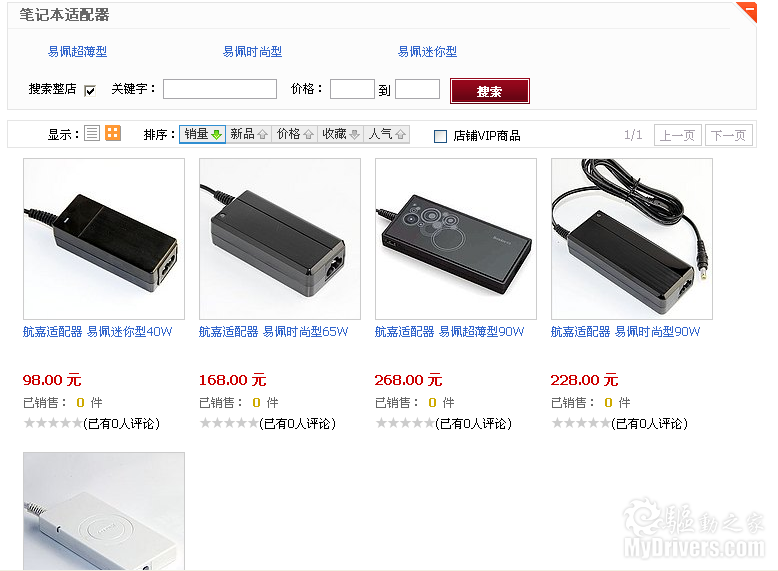Screen dimensions: 778x571
Task: Sort by 收藏 favorites
Action: click(x=341, y=134)
